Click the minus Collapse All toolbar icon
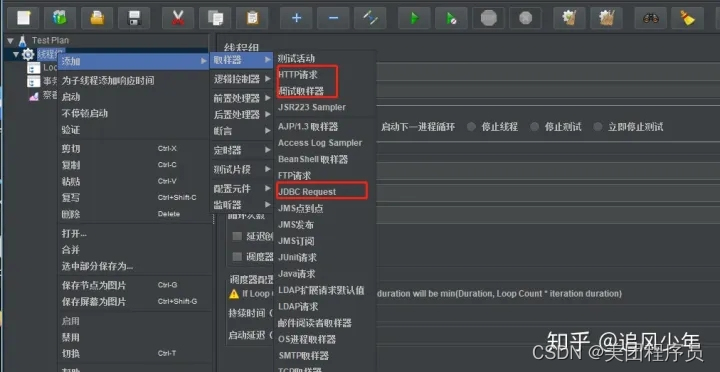The height and width of the screenshot is (372, 720). [x=333, y=18]
